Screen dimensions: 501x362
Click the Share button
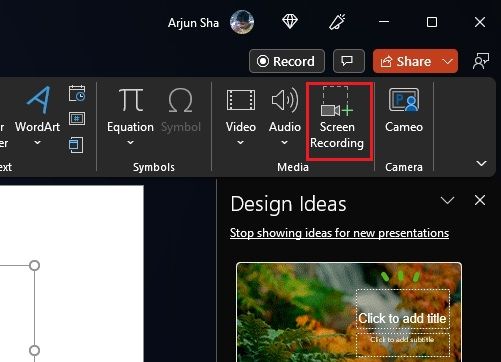(406, 61)
